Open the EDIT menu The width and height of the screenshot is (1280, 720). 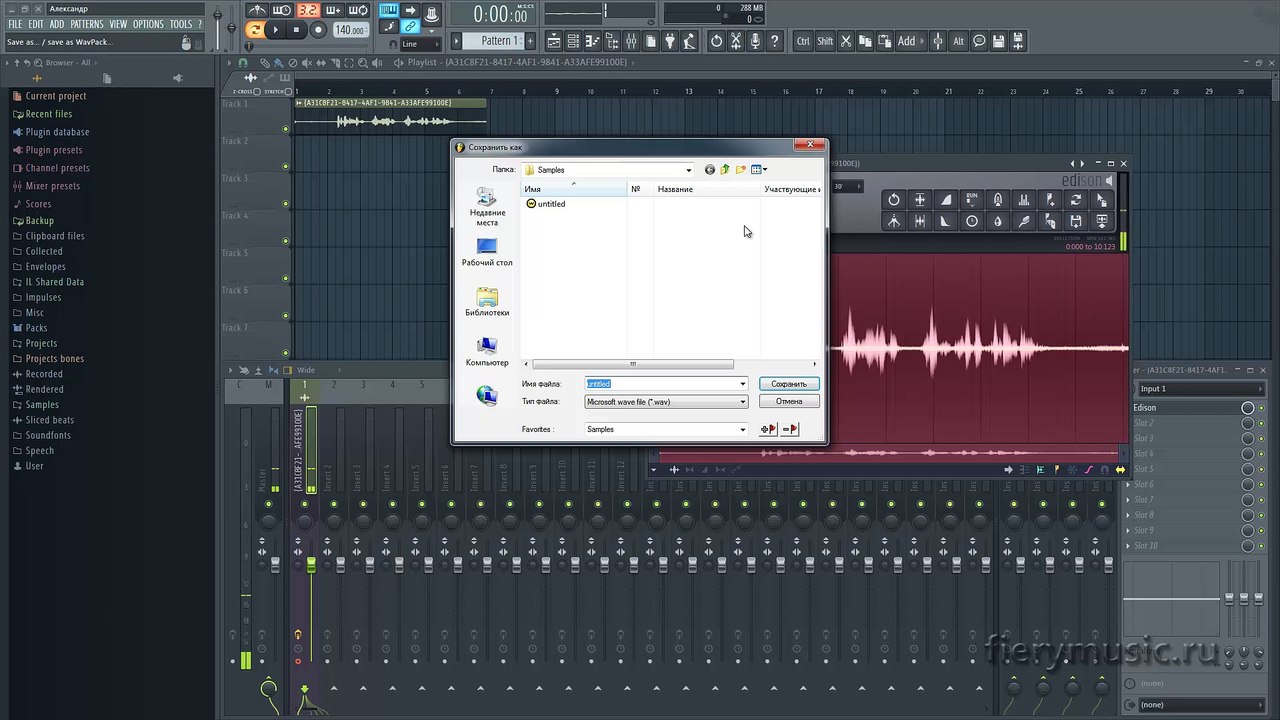tap(36, 24)
